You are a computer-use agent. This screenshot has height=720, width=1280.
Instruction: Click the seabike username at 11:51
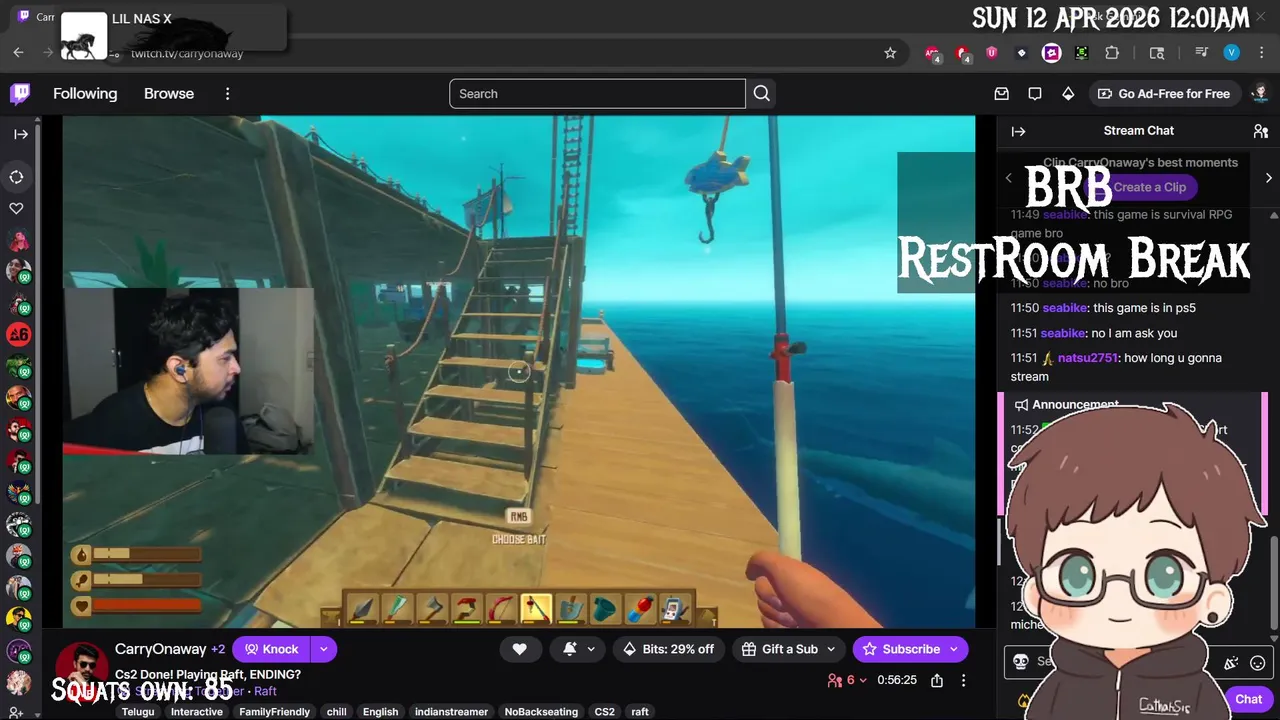(x=1062, y=333)
